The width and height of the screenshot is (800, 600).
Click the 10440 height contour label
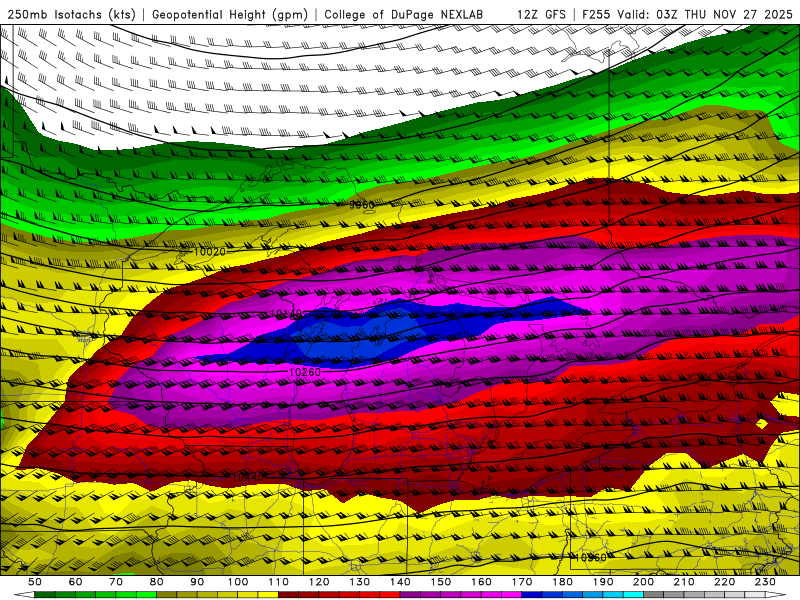(x=248, y=477)
